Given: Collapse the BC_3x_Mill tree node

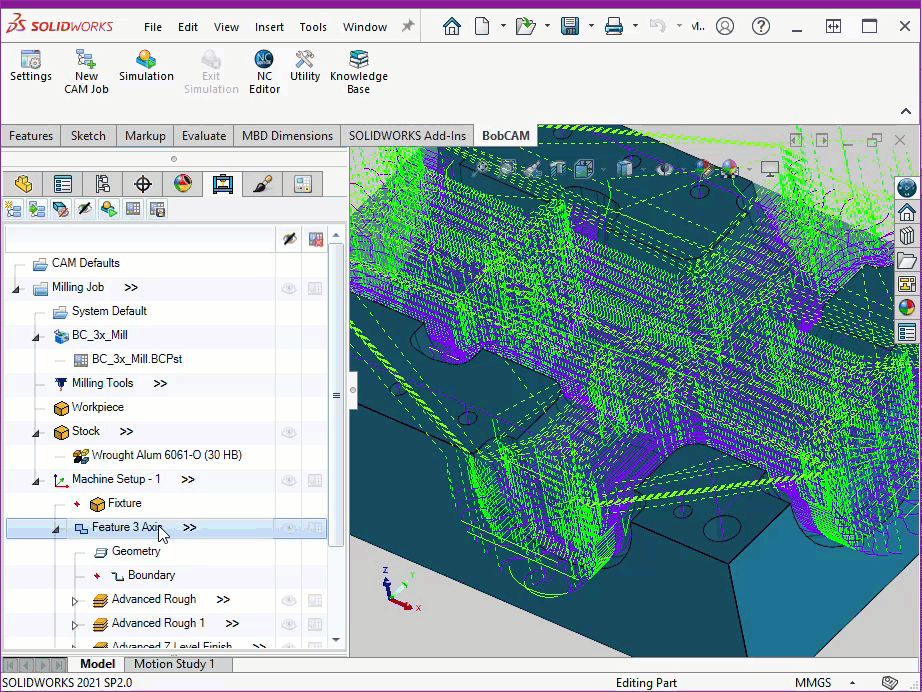Looking at the screenshot, I should coord(36,337).
